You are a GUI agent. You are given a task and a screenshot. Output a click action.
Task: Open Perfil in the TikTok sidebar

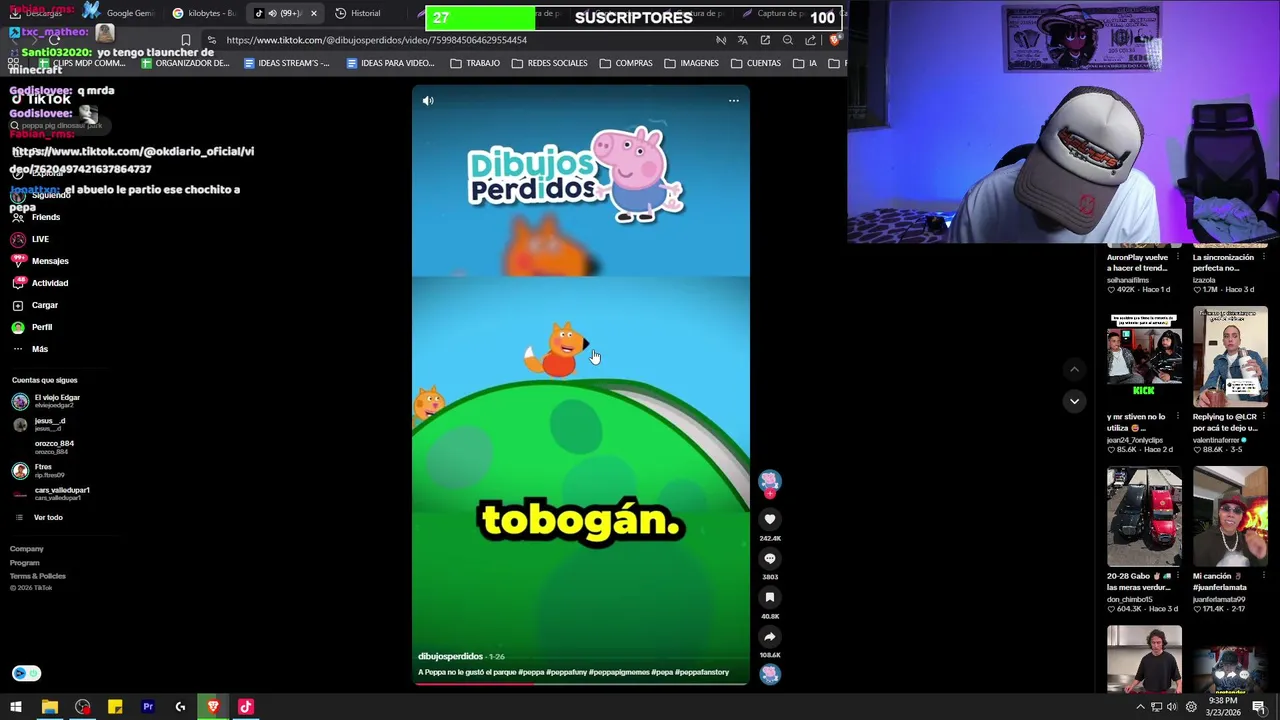32,327
